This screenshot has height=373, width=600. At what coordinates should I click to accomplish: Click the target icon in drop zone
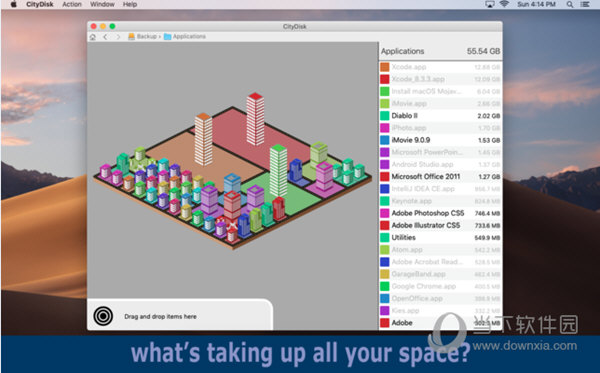103,316
